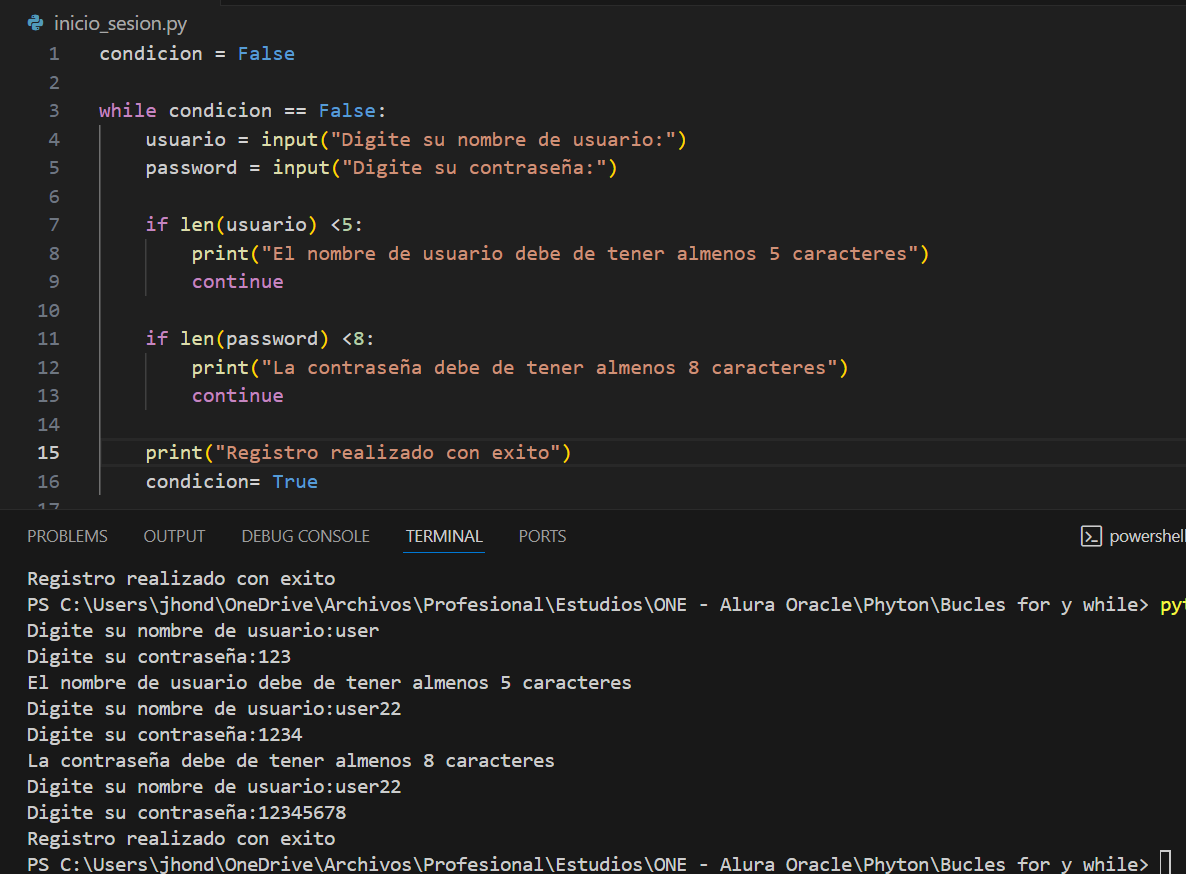Image resolution: width=1186 pixels, height=874 pixels.
Task: Open the OUTPUT panel tab
Action: pyautogui.click(x=174, y=536)
